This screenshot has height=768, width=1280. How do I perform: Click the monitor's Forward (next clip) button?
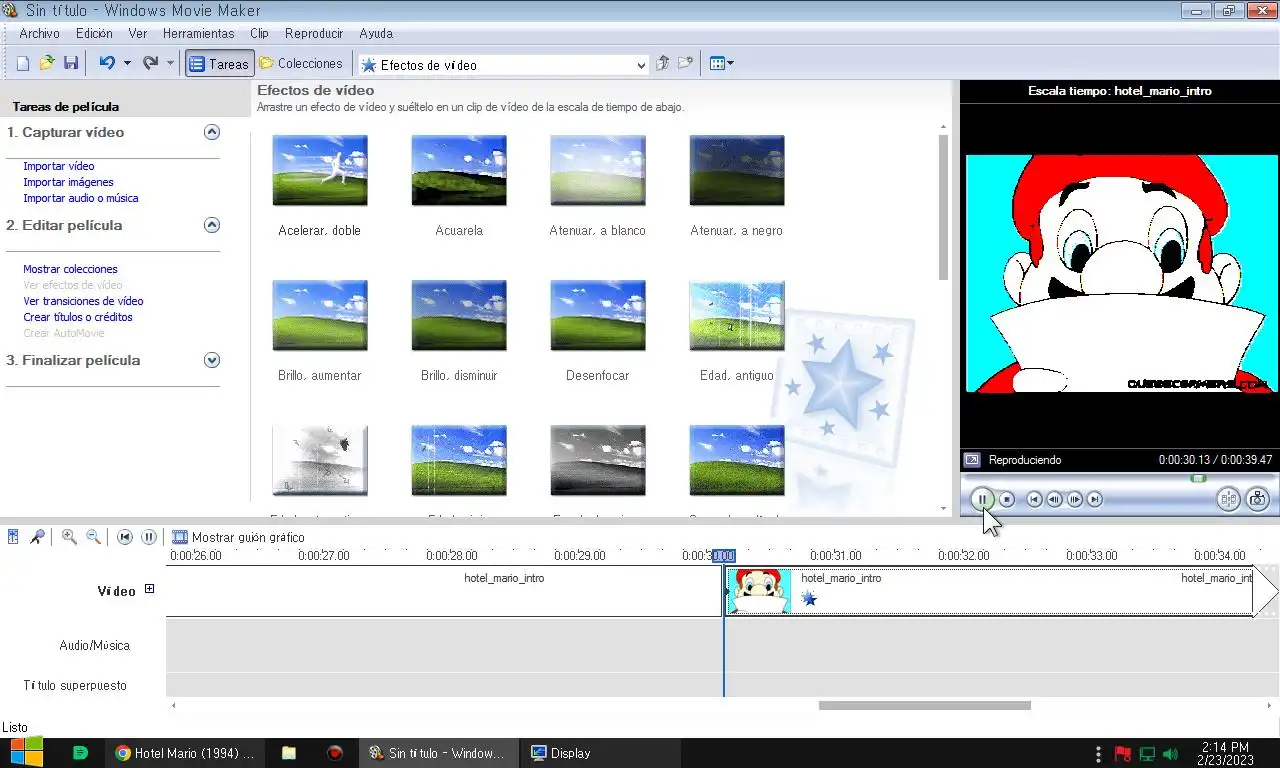point(1095,499)
